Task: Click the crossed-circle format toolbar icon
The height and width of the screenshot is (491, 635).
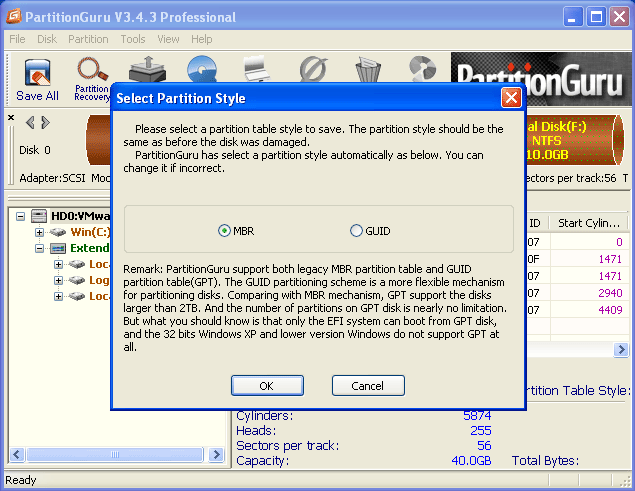Action: click(x=313, y=70)
